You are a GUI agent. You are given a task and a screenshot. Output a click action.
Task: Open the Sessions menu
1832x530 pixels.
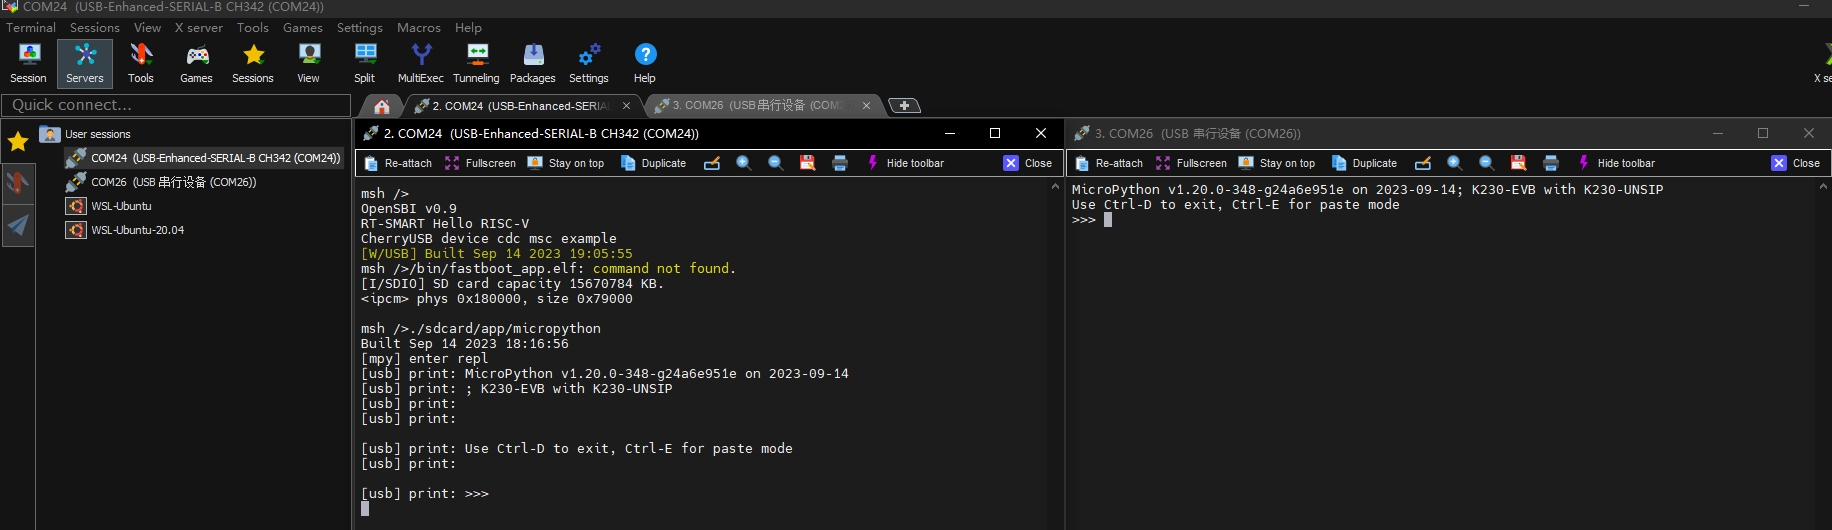[x=95, y=28]
